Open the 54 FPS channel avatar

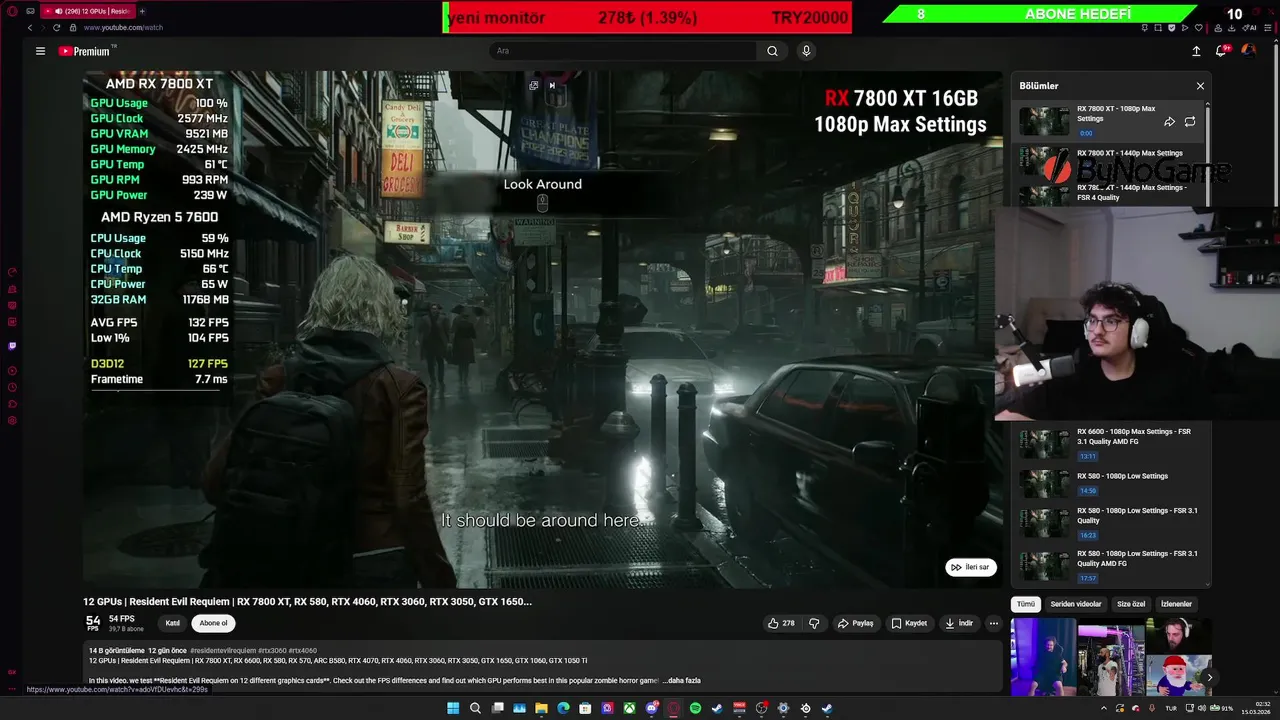93,623
